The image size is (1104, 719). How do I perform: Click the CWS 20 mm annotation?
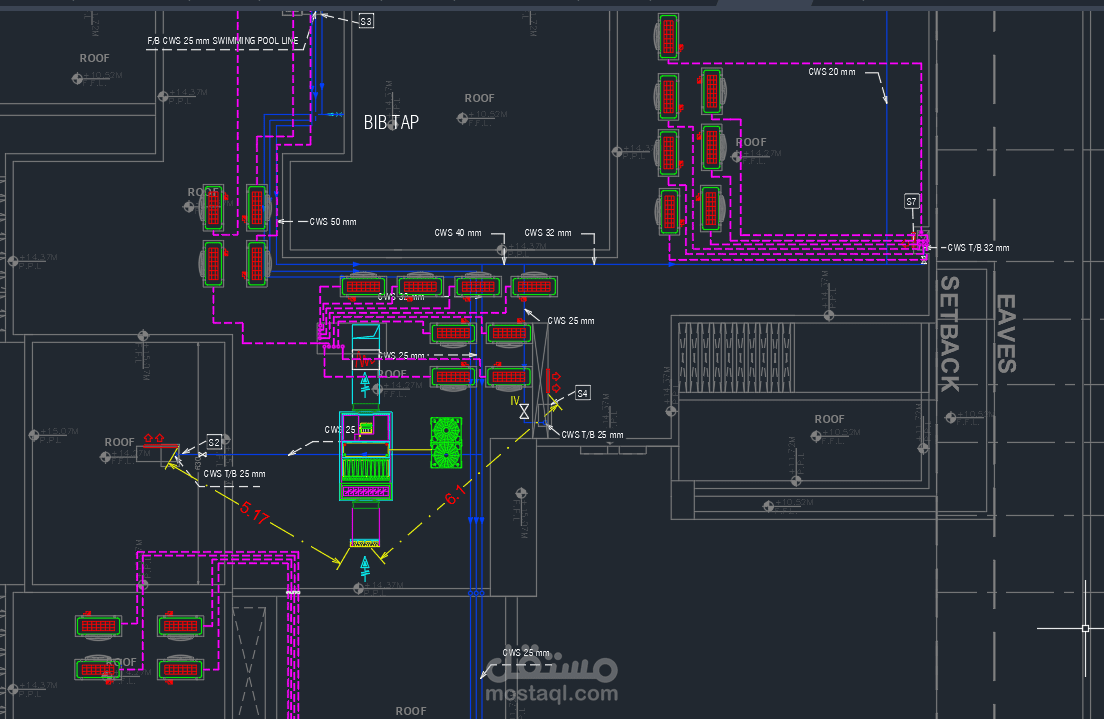(832, 72)
